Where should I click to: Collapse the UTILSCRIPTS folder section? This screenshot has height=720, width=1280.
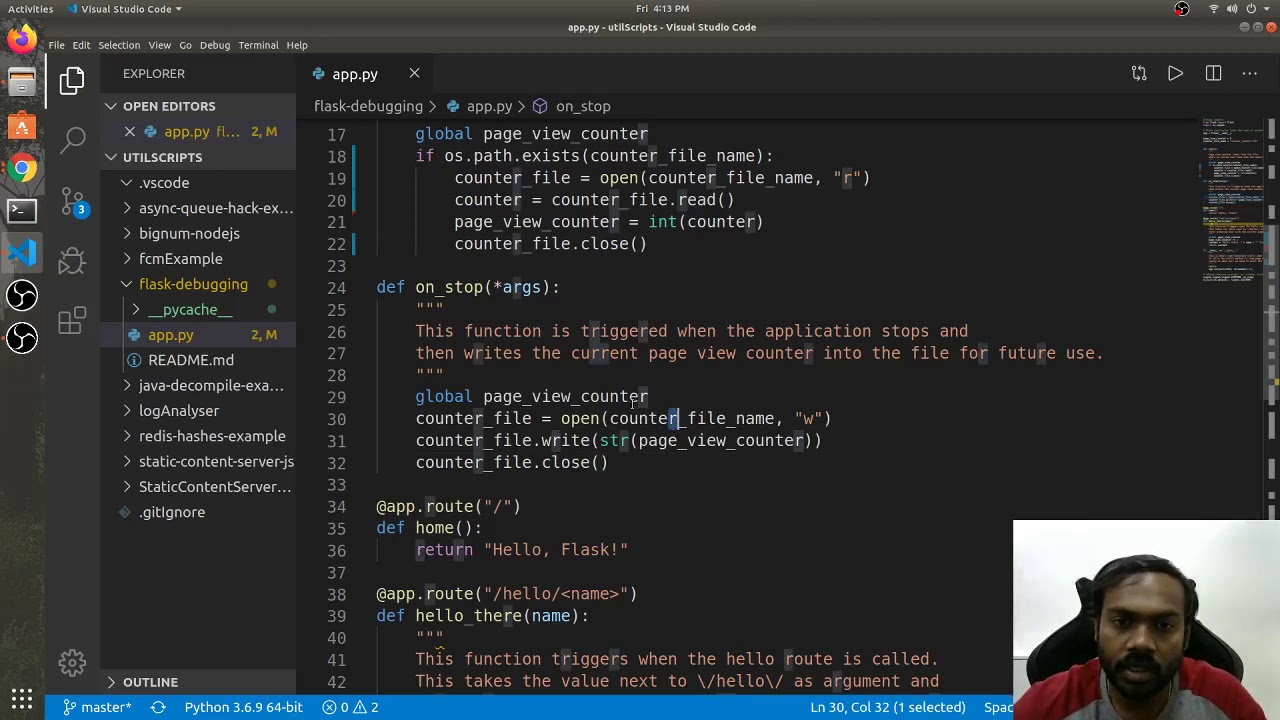pyautogui.click(x=198, y=157)
